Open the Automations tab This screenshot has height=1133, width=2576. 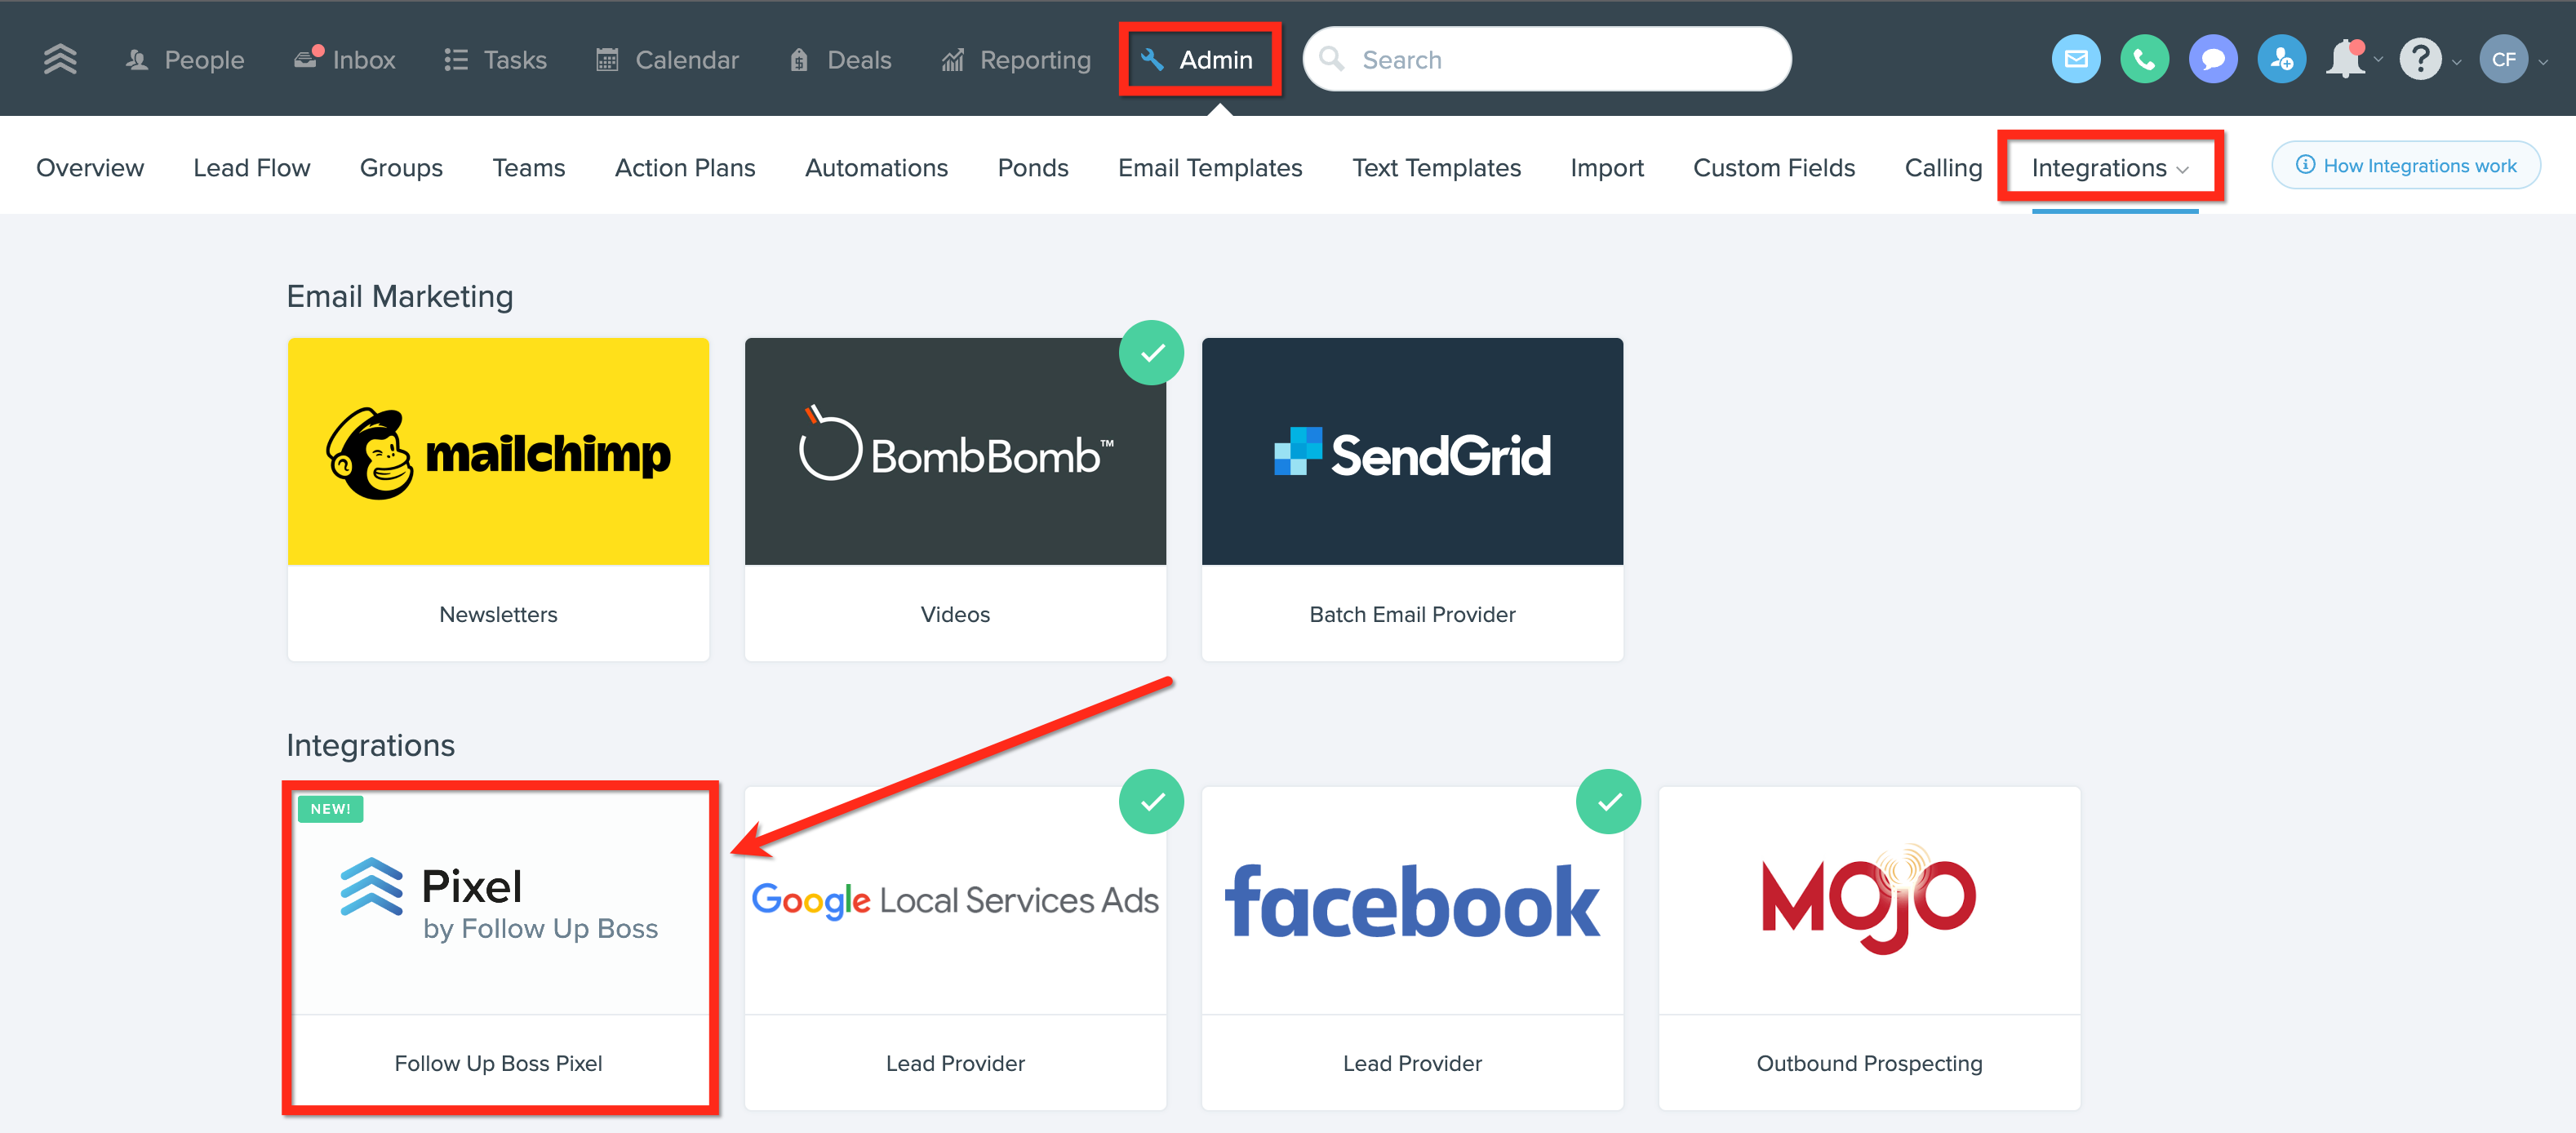(x=876, y=168)
